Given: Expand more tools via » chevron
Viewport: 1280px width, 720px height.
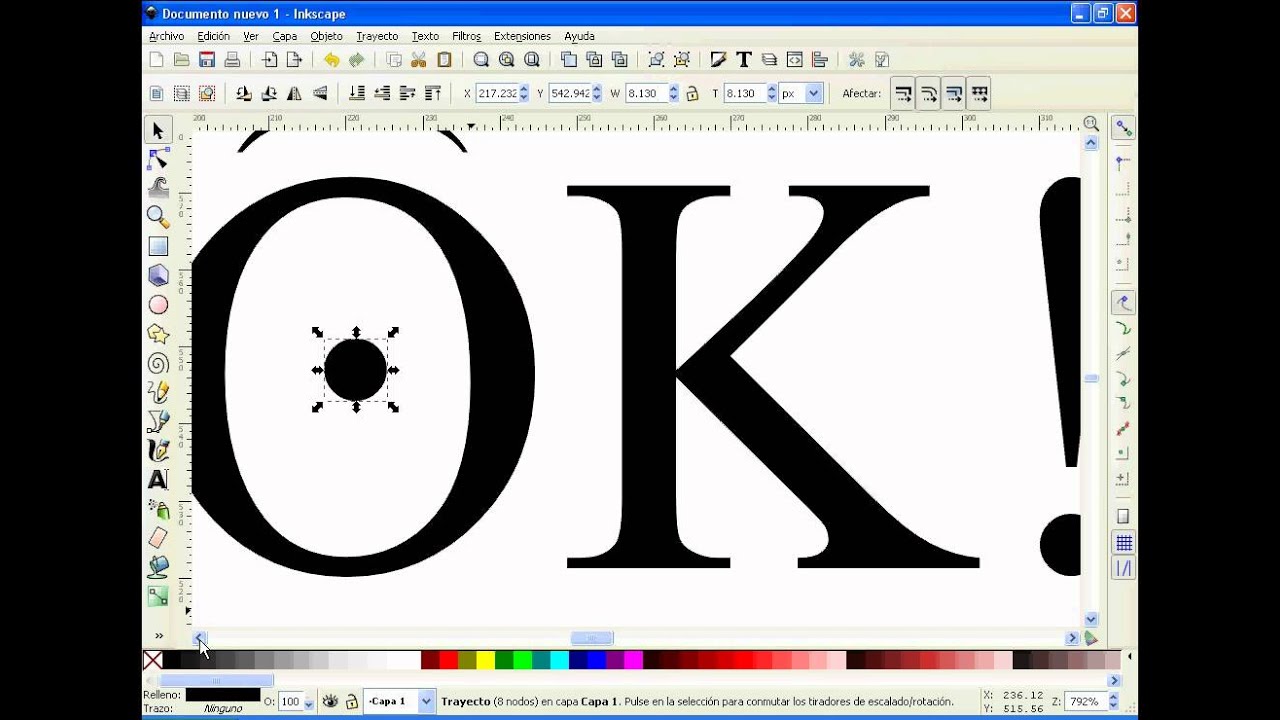Looking at the screenshot, I should click(x=158, y=635).
